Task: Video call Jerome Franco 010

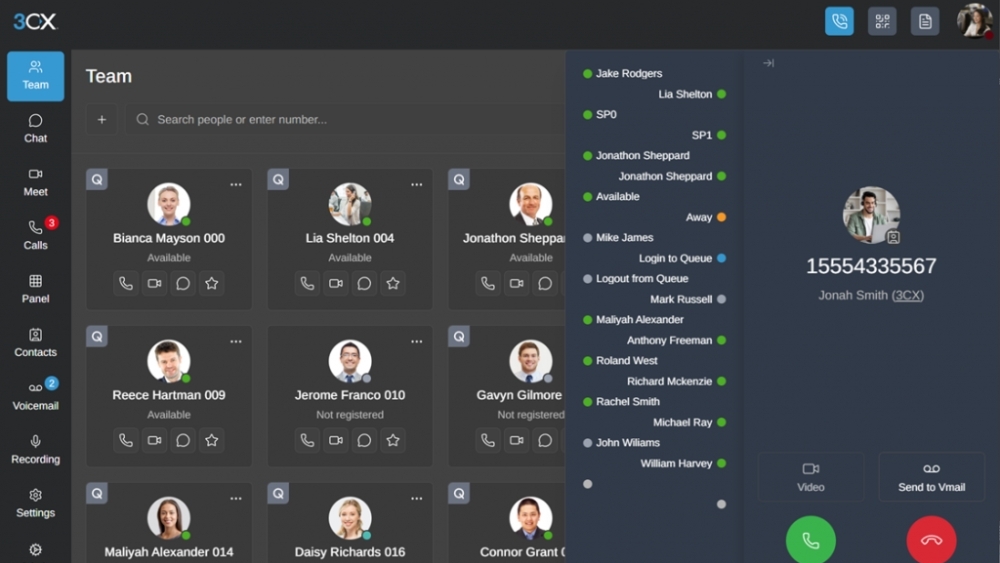Action: click(335, 440)
